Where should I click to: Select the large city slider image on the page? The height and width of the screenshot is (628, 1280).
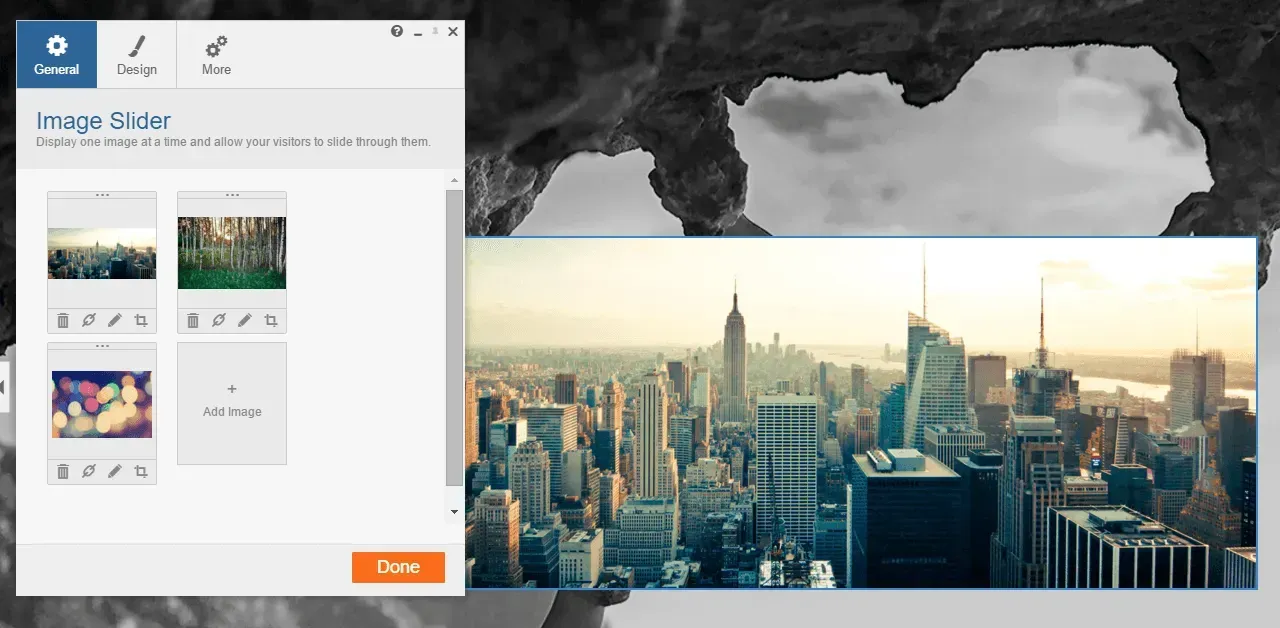pyautogui.click(x=861, y=413)
